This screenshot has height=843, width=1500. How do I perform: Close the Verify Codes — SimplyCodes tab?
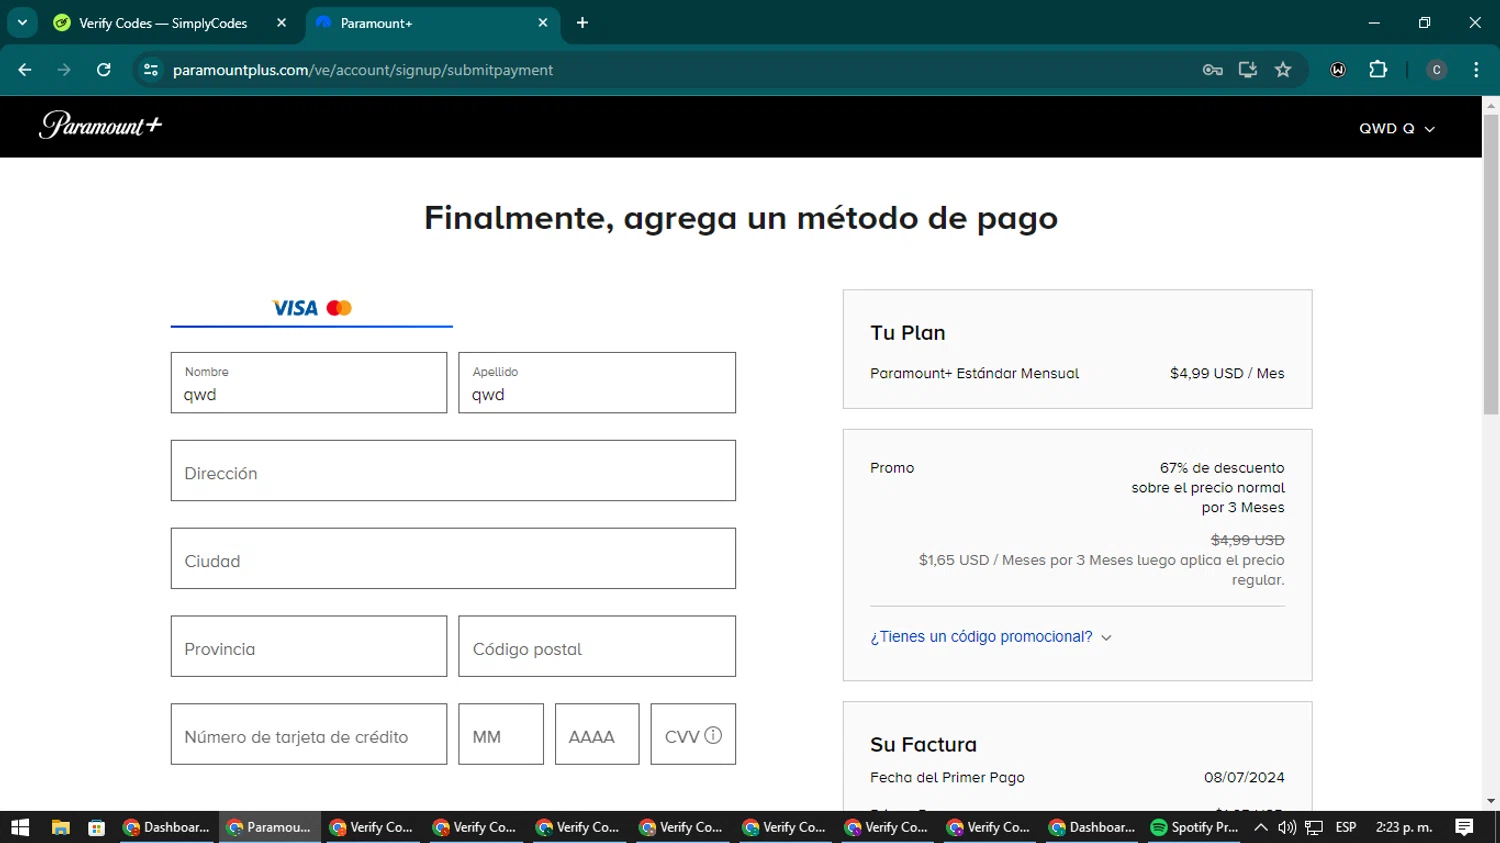281,23
